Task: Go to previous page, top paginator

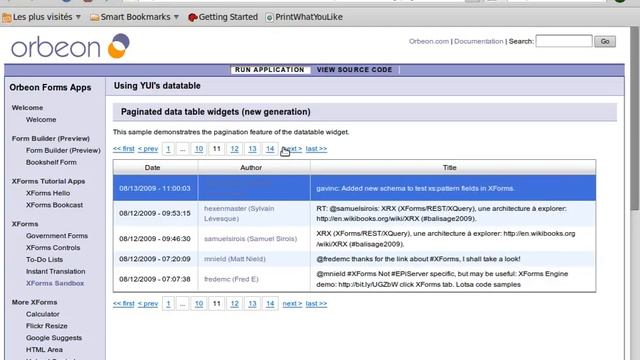Action: (x=148, y=149)
